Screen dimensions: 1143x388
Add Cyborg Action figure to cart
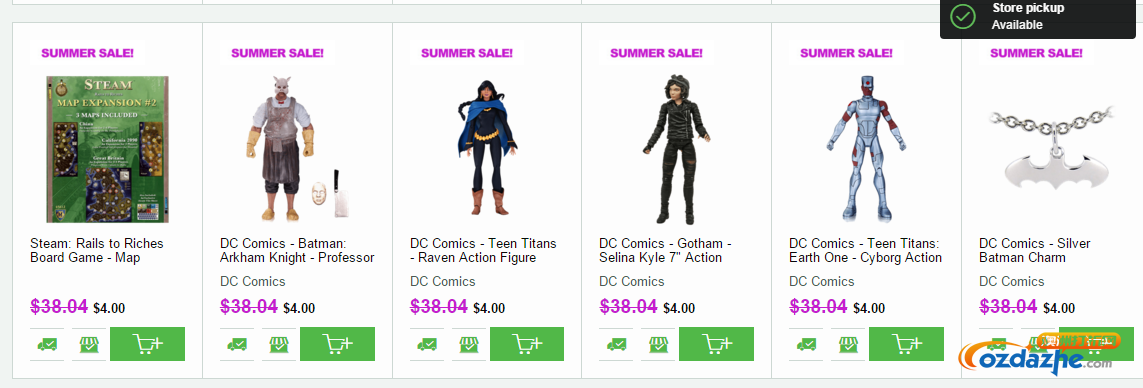coord(907,344)
